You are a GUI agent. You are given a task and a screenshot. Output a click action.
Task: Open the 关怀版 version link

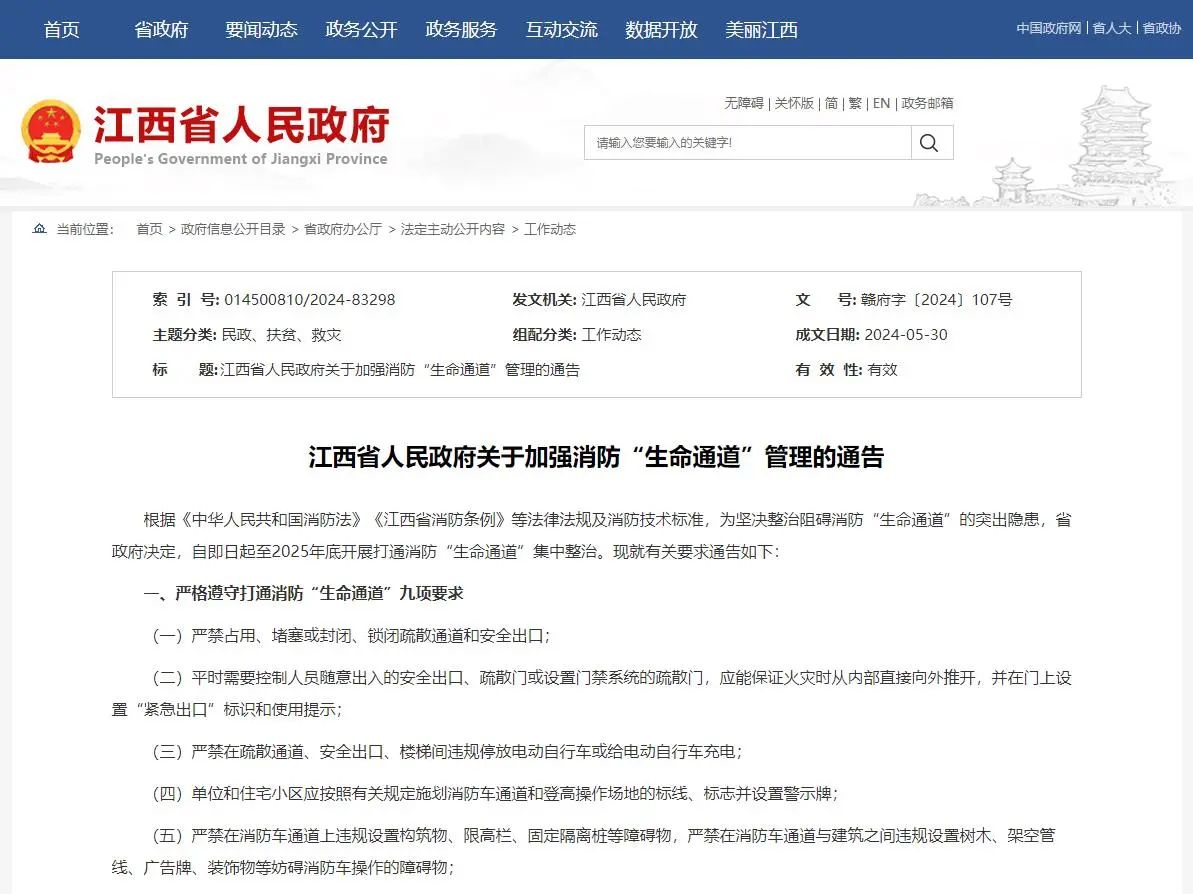794,103
